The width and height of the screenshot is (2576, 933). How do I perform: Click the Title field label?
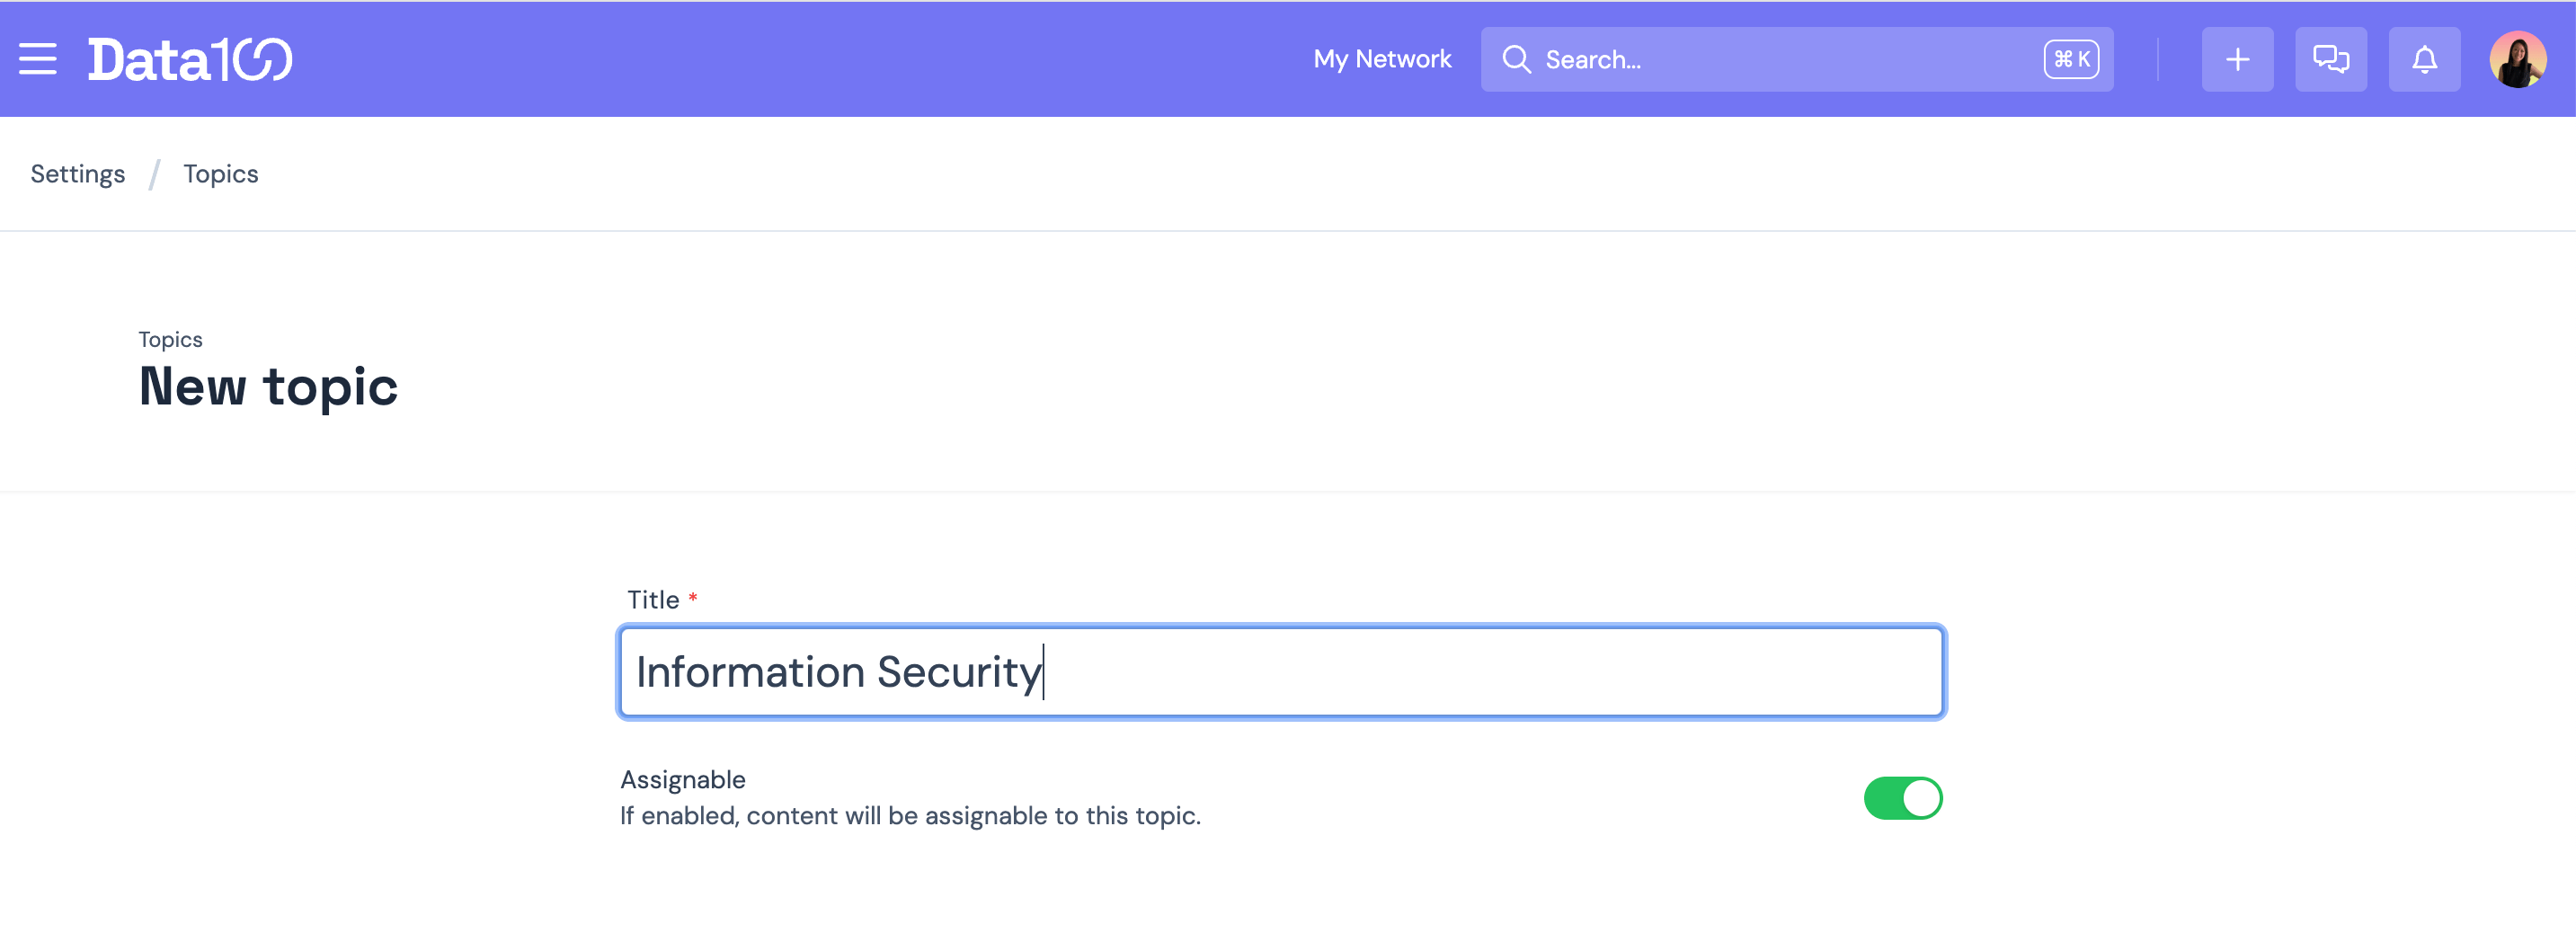point(653,600)
